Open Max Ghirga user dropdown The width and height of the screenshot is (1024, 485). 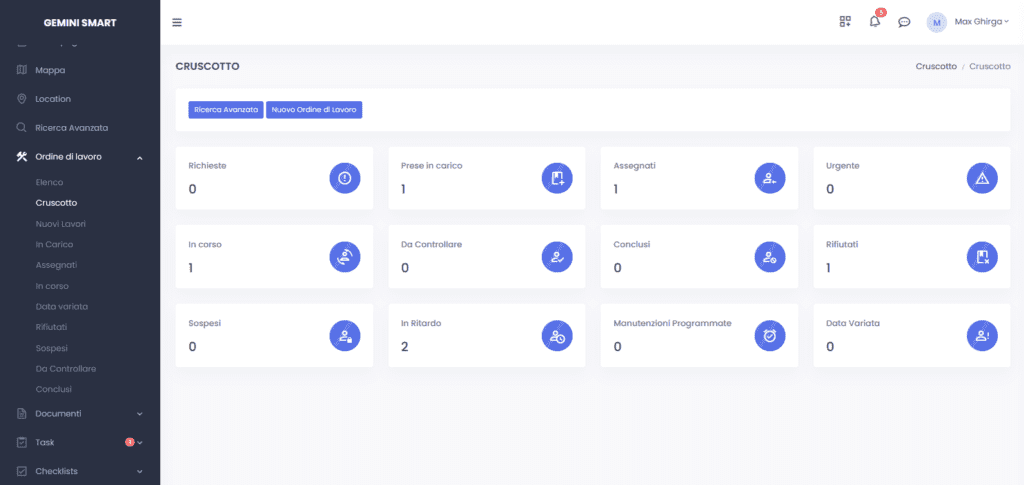click(x=982, y=22)
